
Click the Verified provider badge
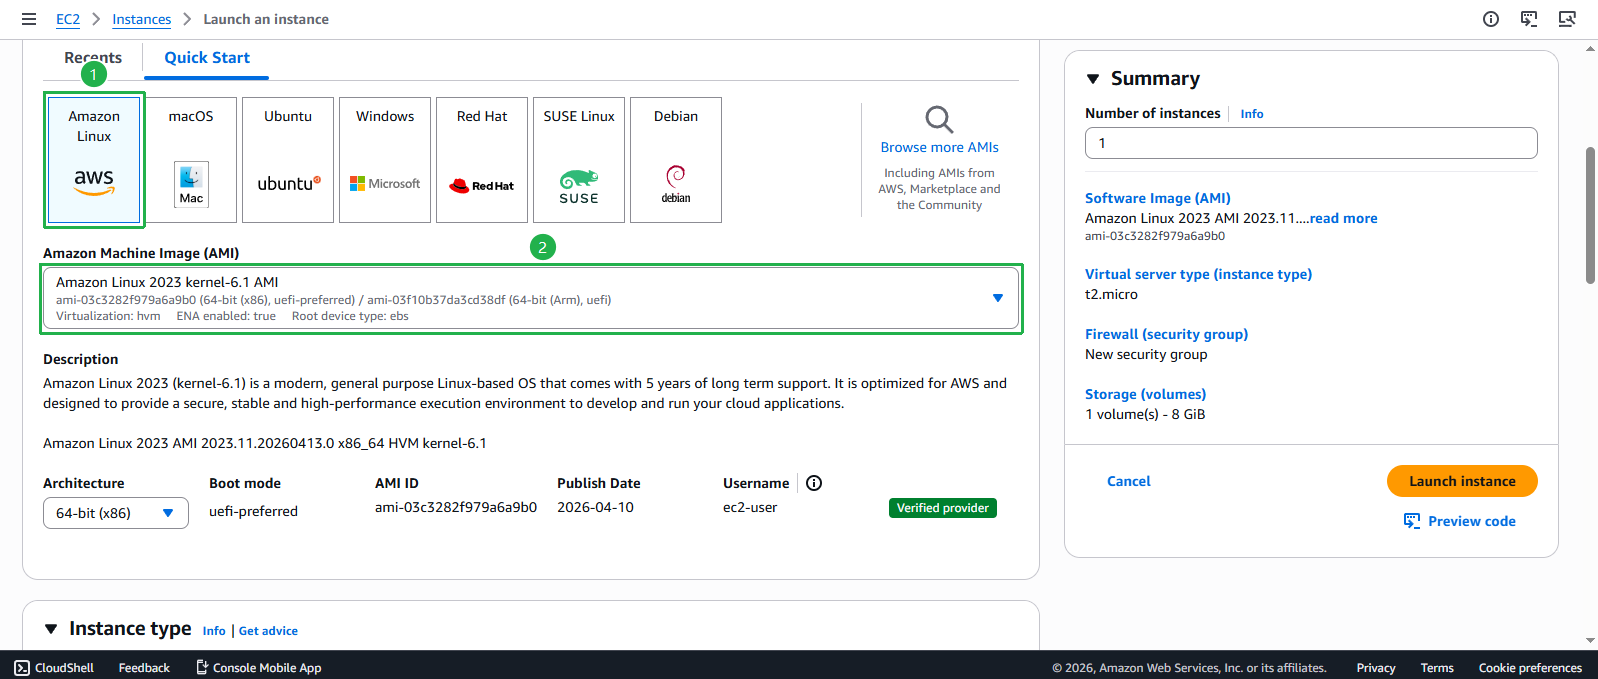tap(943, 508)
